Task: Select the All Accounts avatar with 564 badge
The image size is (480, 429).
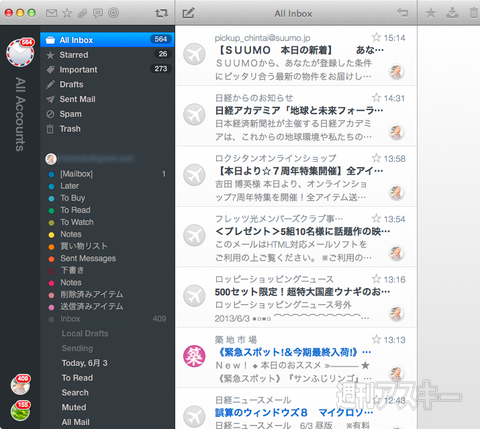Action: pyautogui.click(x=20, y=52)
